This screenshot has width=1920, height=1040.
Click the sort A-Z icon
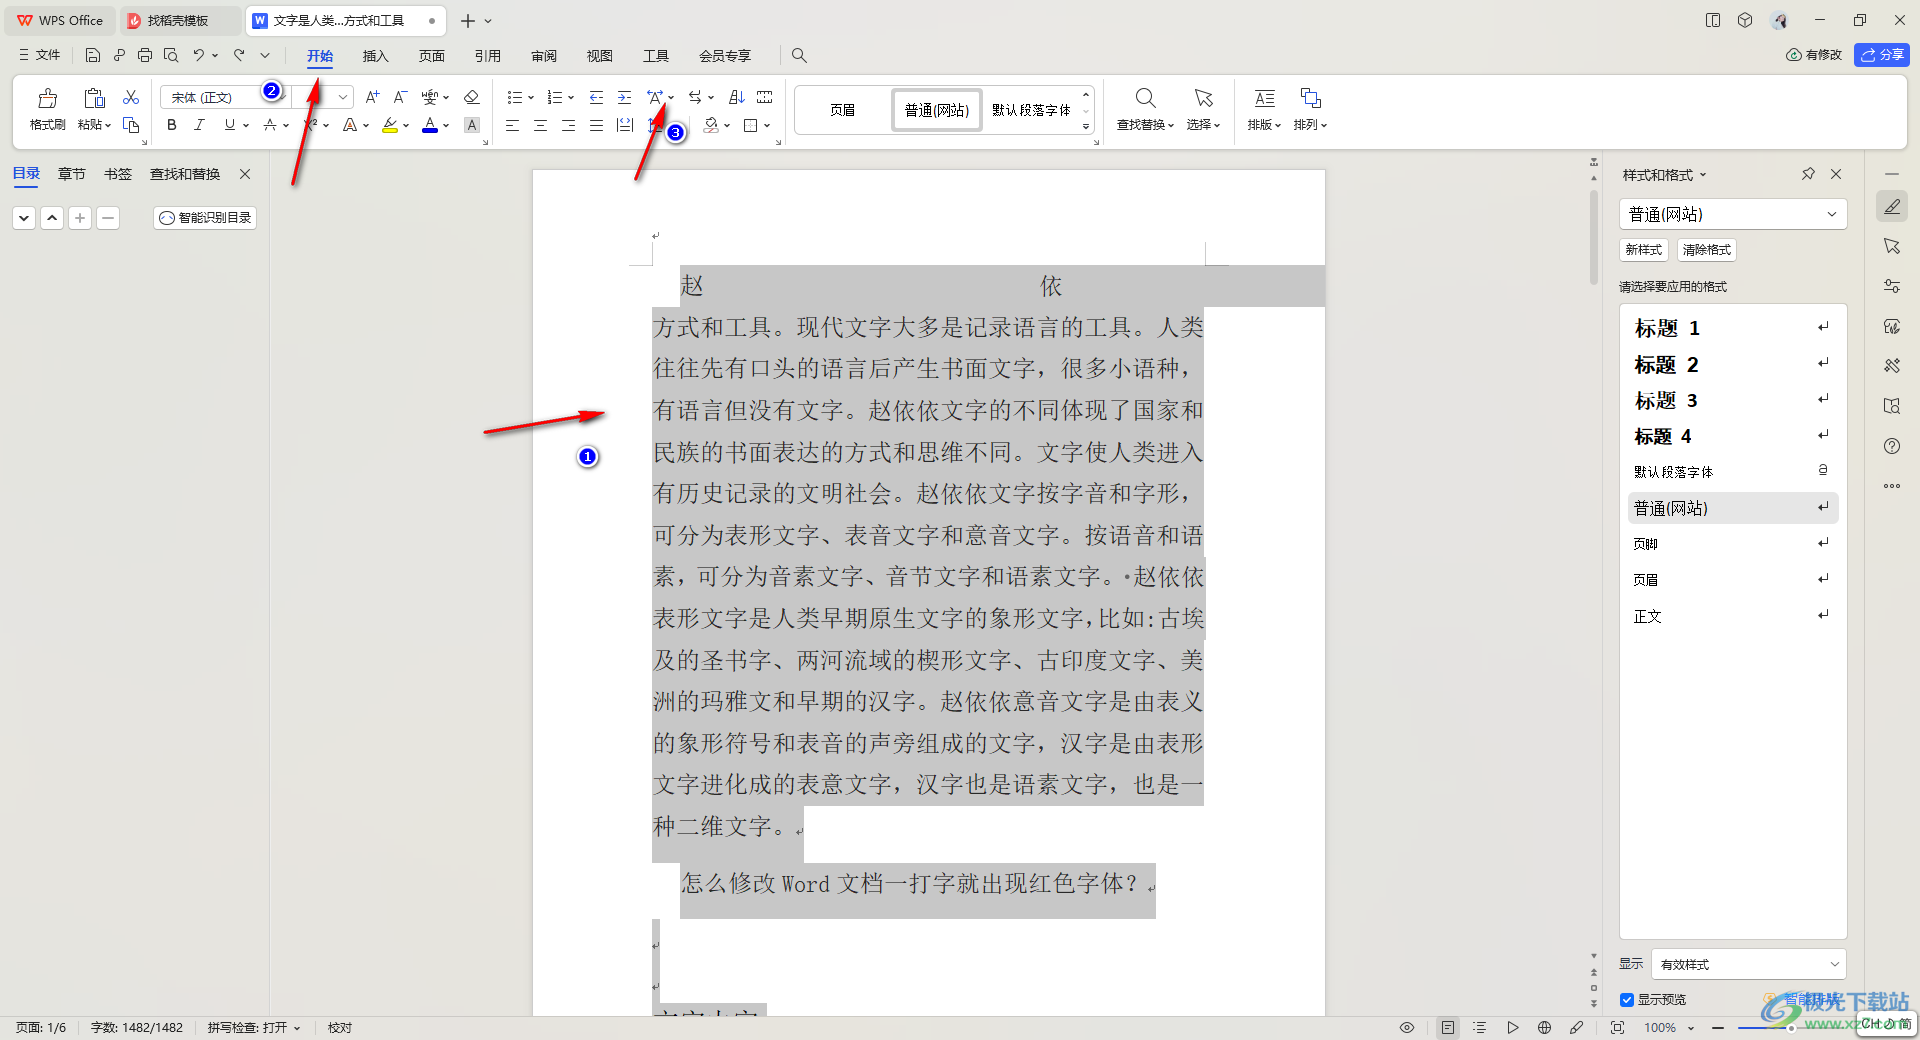pos(737,97)
